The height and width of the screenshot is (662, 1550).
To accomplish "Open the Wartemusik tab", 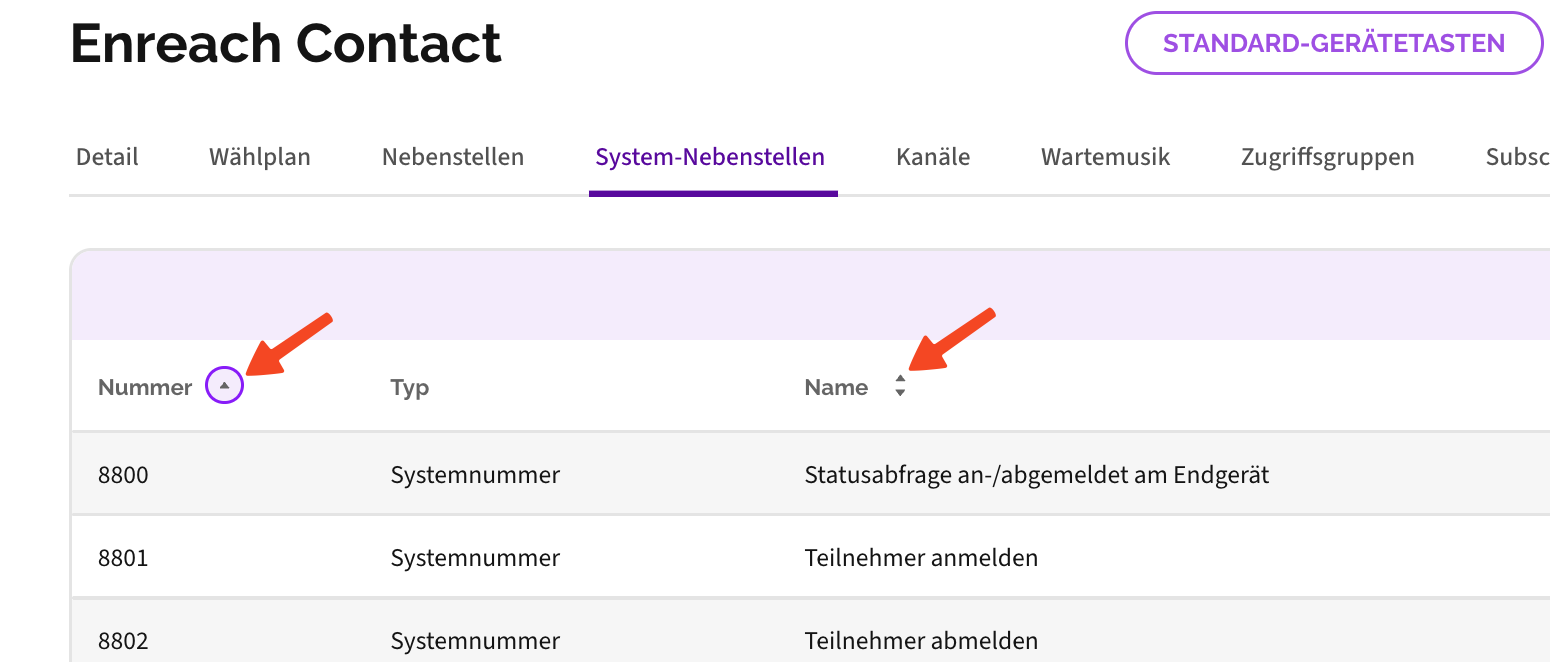I will 1105,157.
